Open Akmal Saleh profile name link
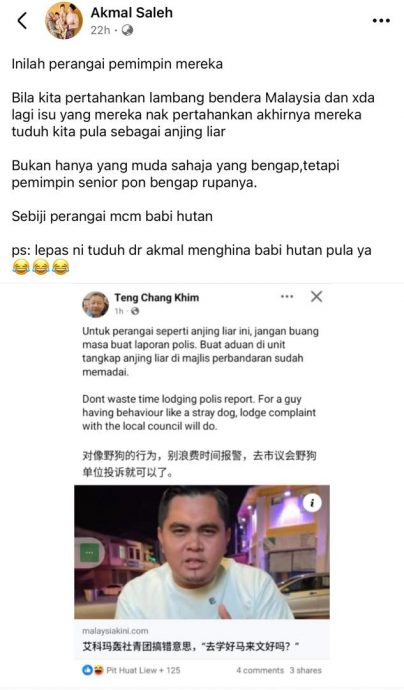 click(x=132, y=12)
